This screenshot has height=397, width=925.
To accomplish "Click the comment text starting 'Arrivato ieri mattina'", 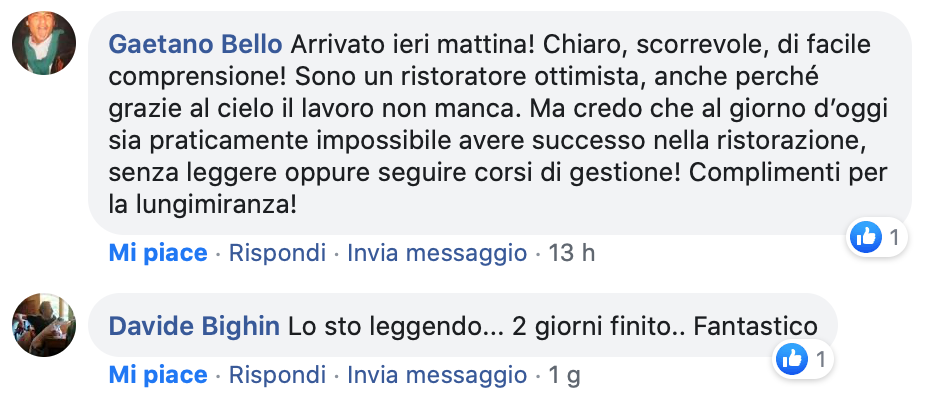I will [498, 124].
